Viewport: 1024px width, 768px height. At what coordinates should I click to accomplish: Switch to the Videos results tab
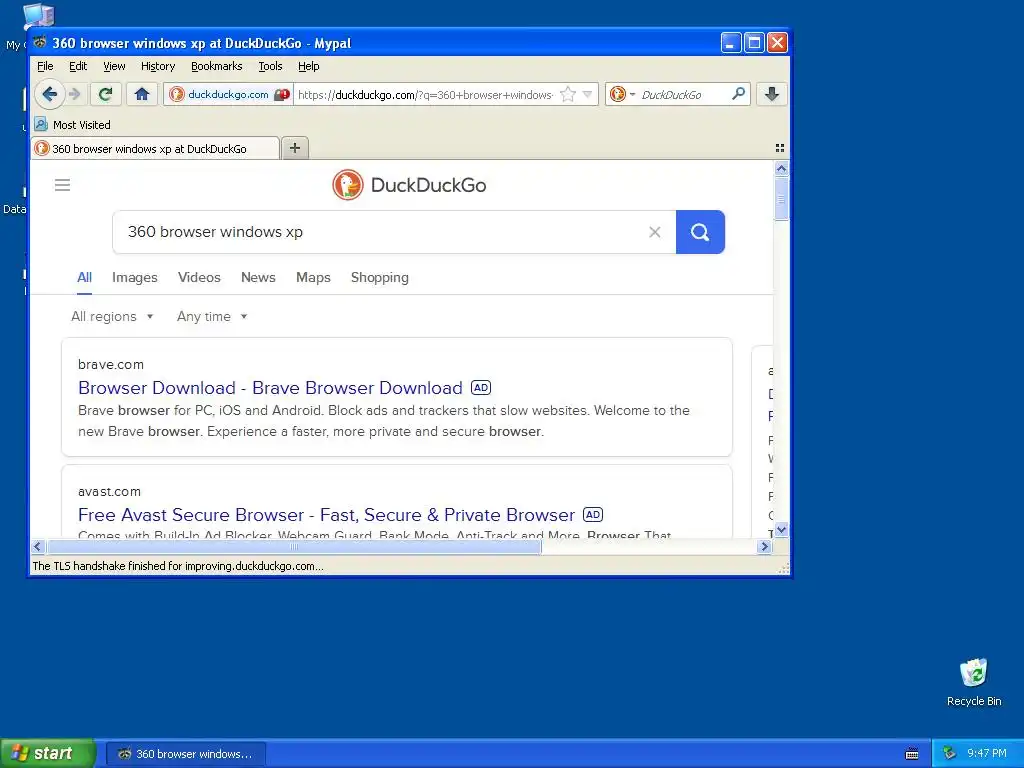[x=199, y=277]
